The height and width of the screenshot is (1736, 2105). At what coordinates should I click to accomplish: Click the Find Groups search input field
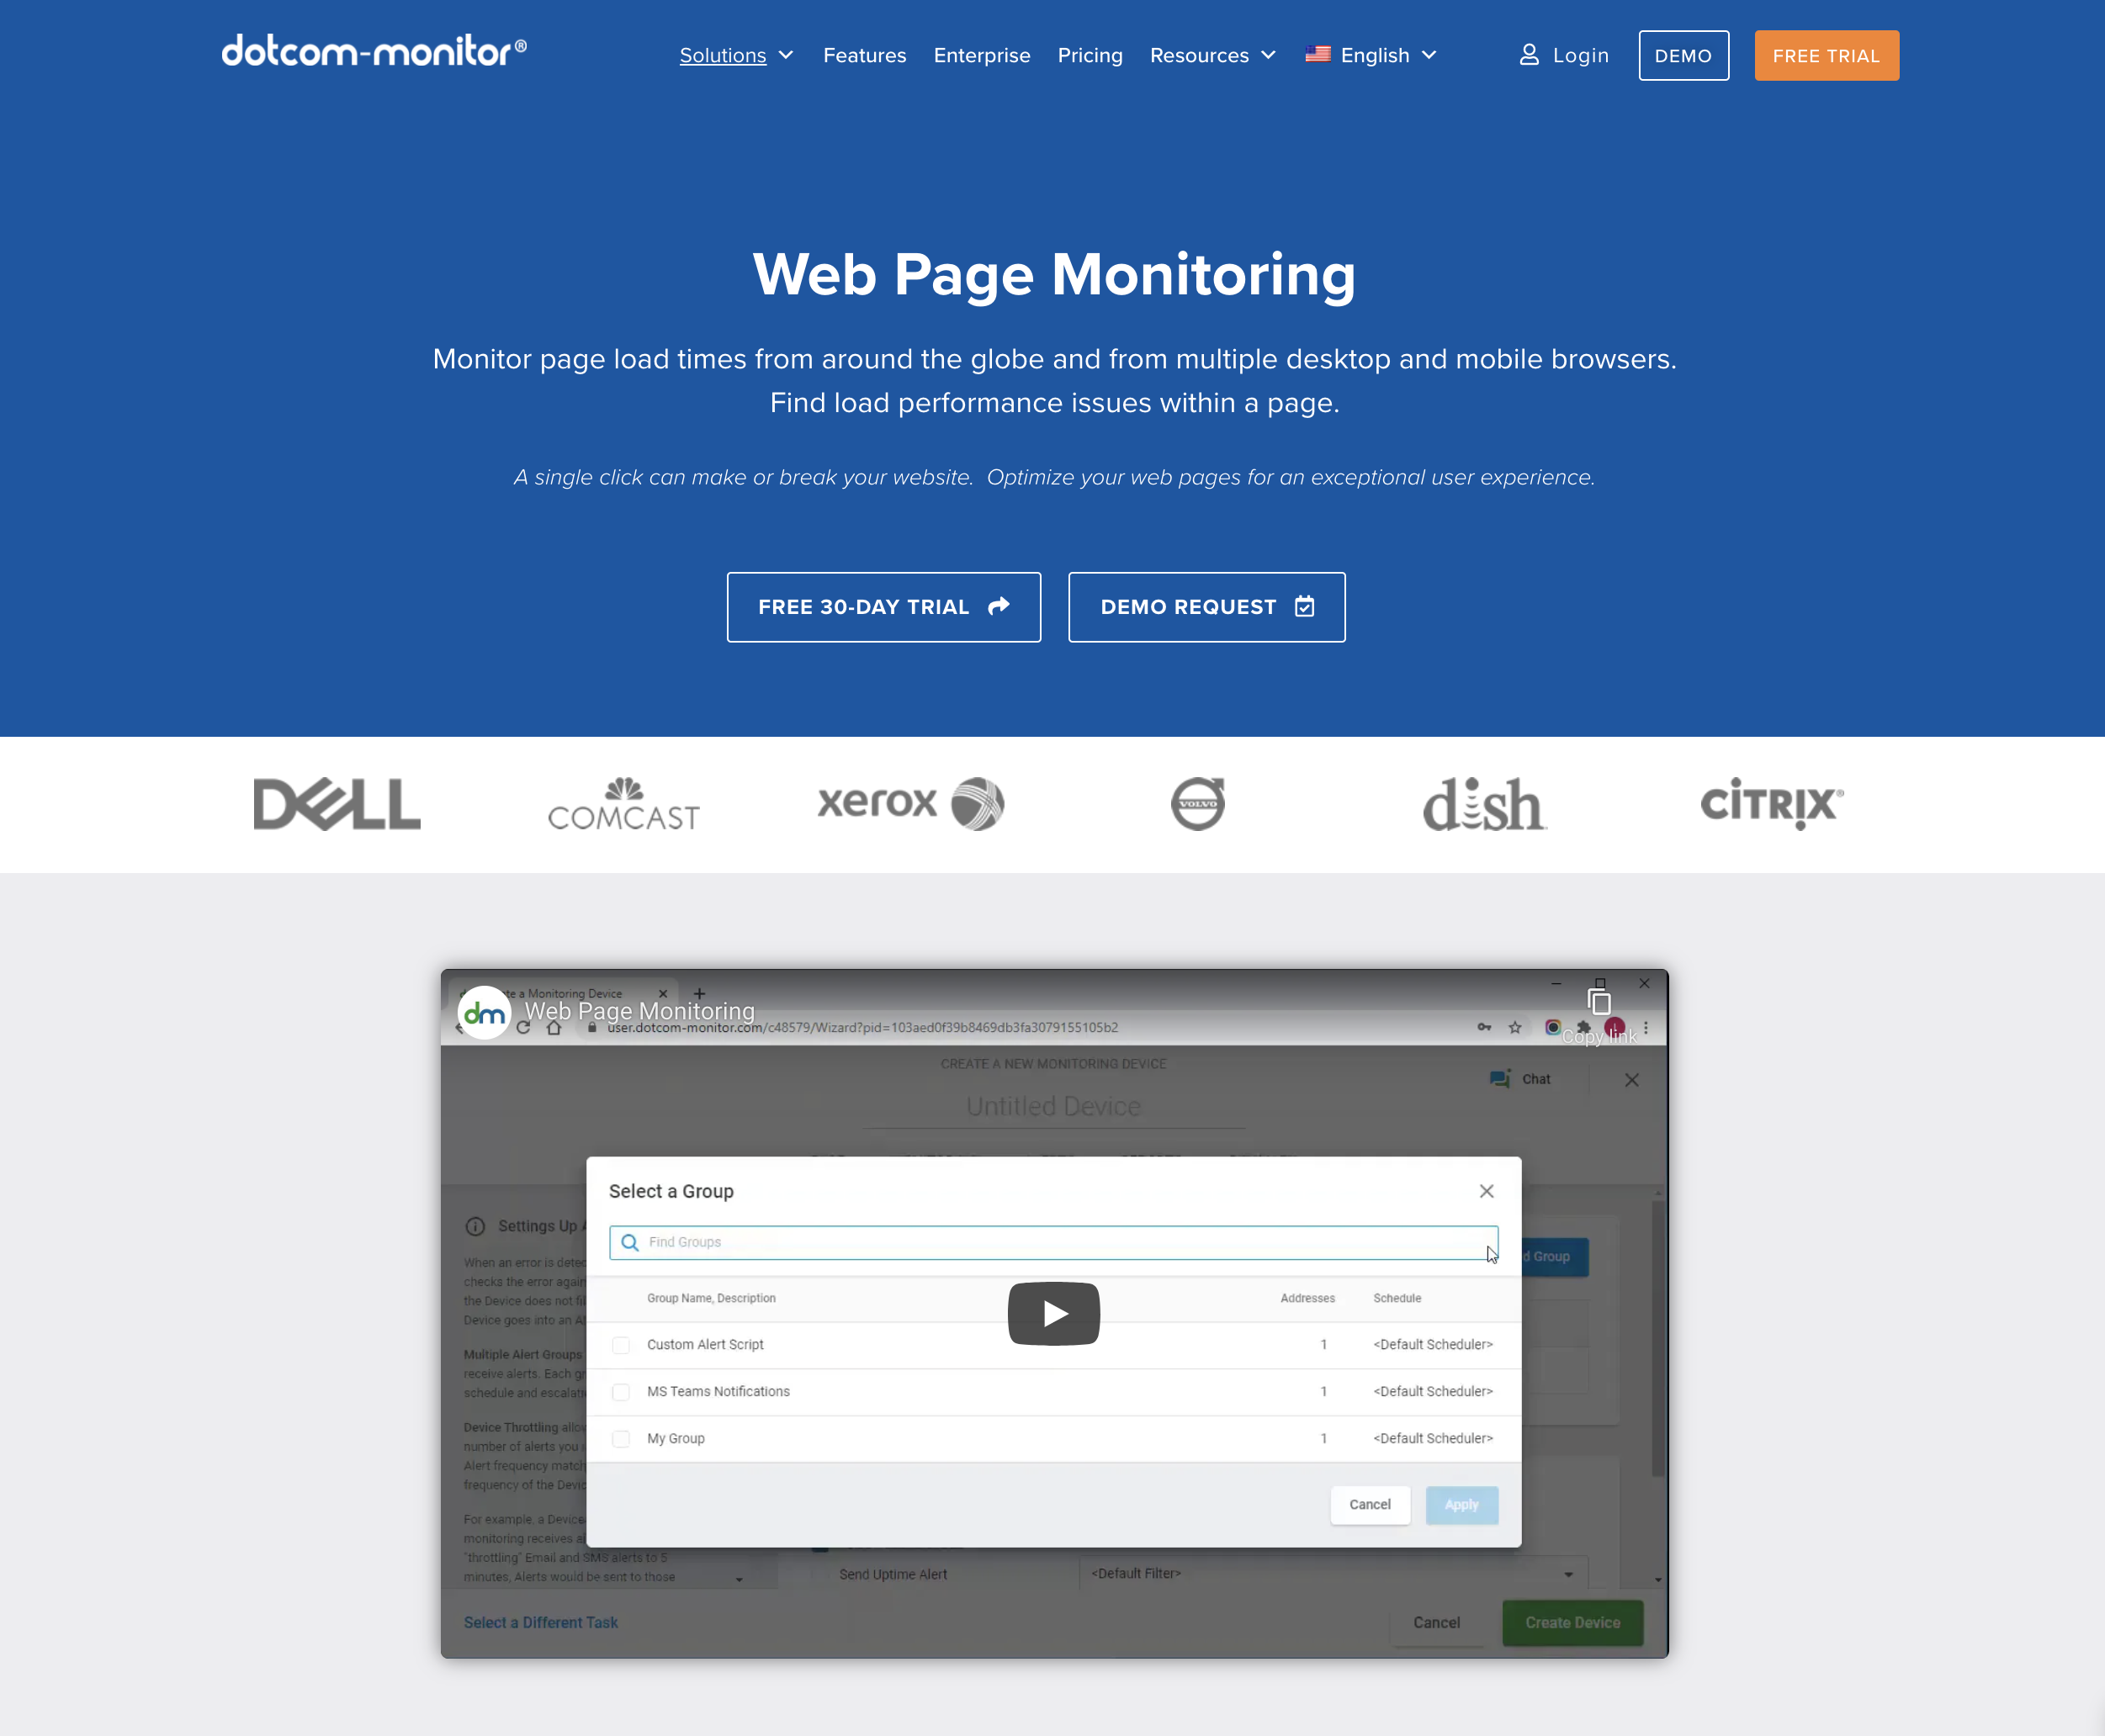point(1054,1241)
